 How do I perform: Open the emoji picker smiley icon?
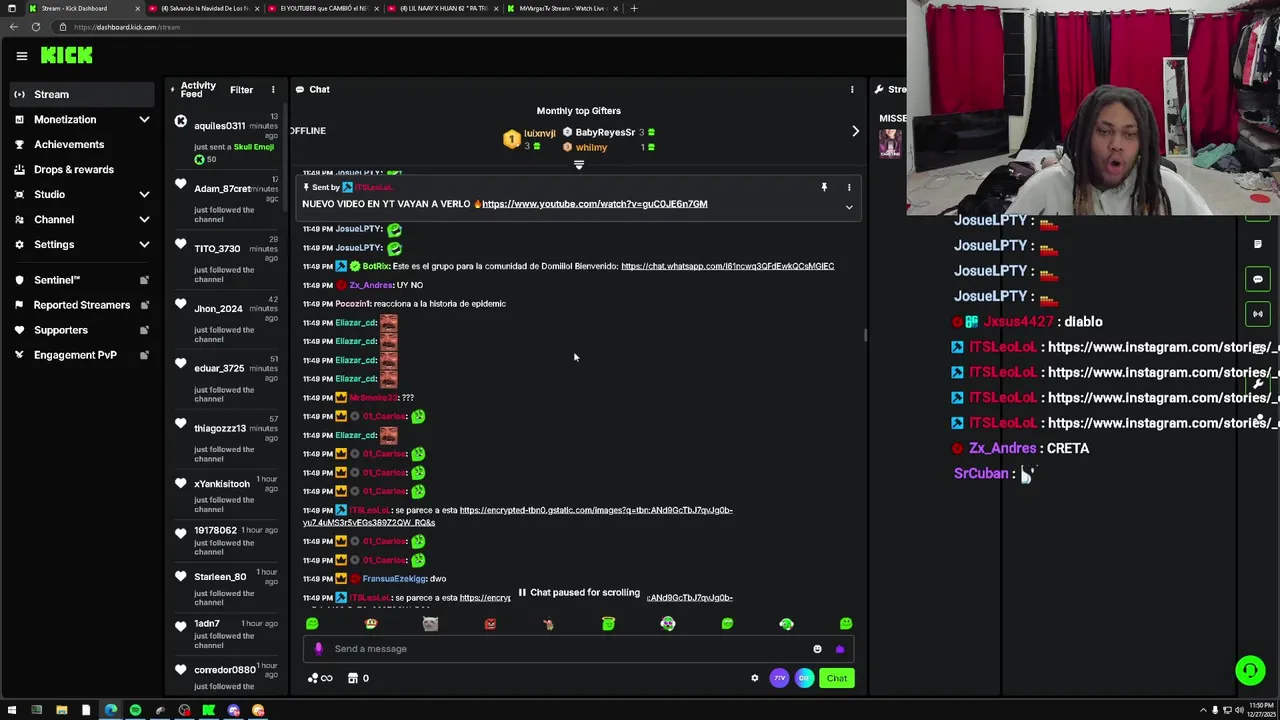817,649
